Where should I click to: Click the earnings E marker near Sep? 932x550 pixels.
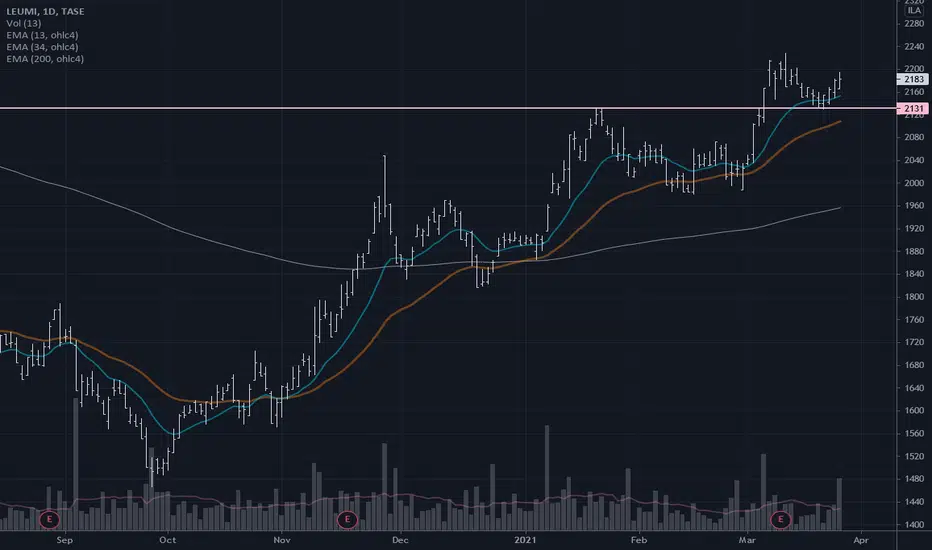click(49, 520)
